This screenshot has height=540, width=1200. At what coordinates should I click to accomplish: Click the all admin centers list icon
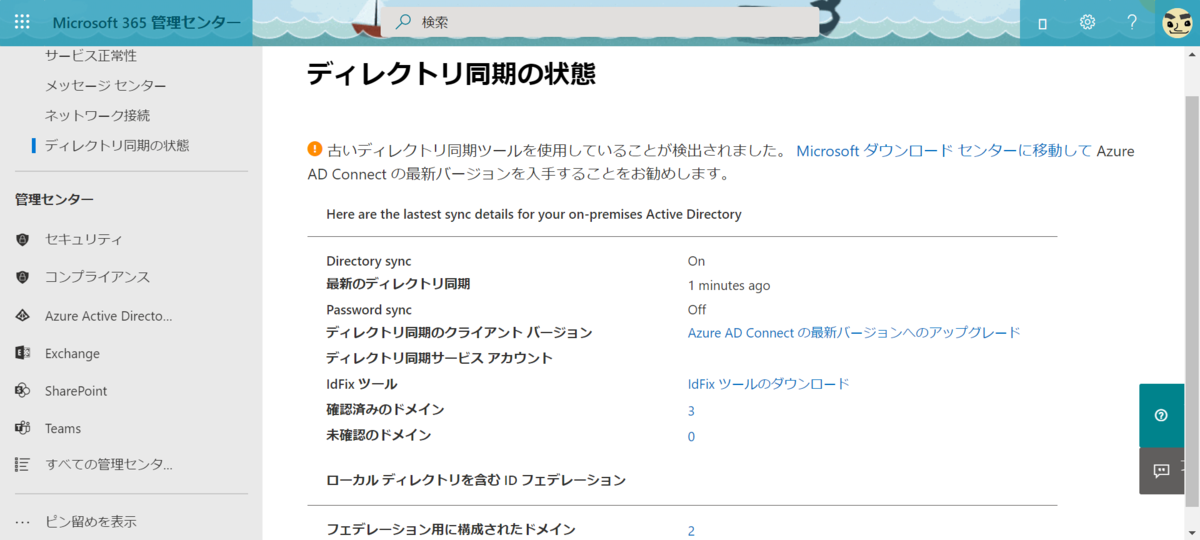pos(22,464)
